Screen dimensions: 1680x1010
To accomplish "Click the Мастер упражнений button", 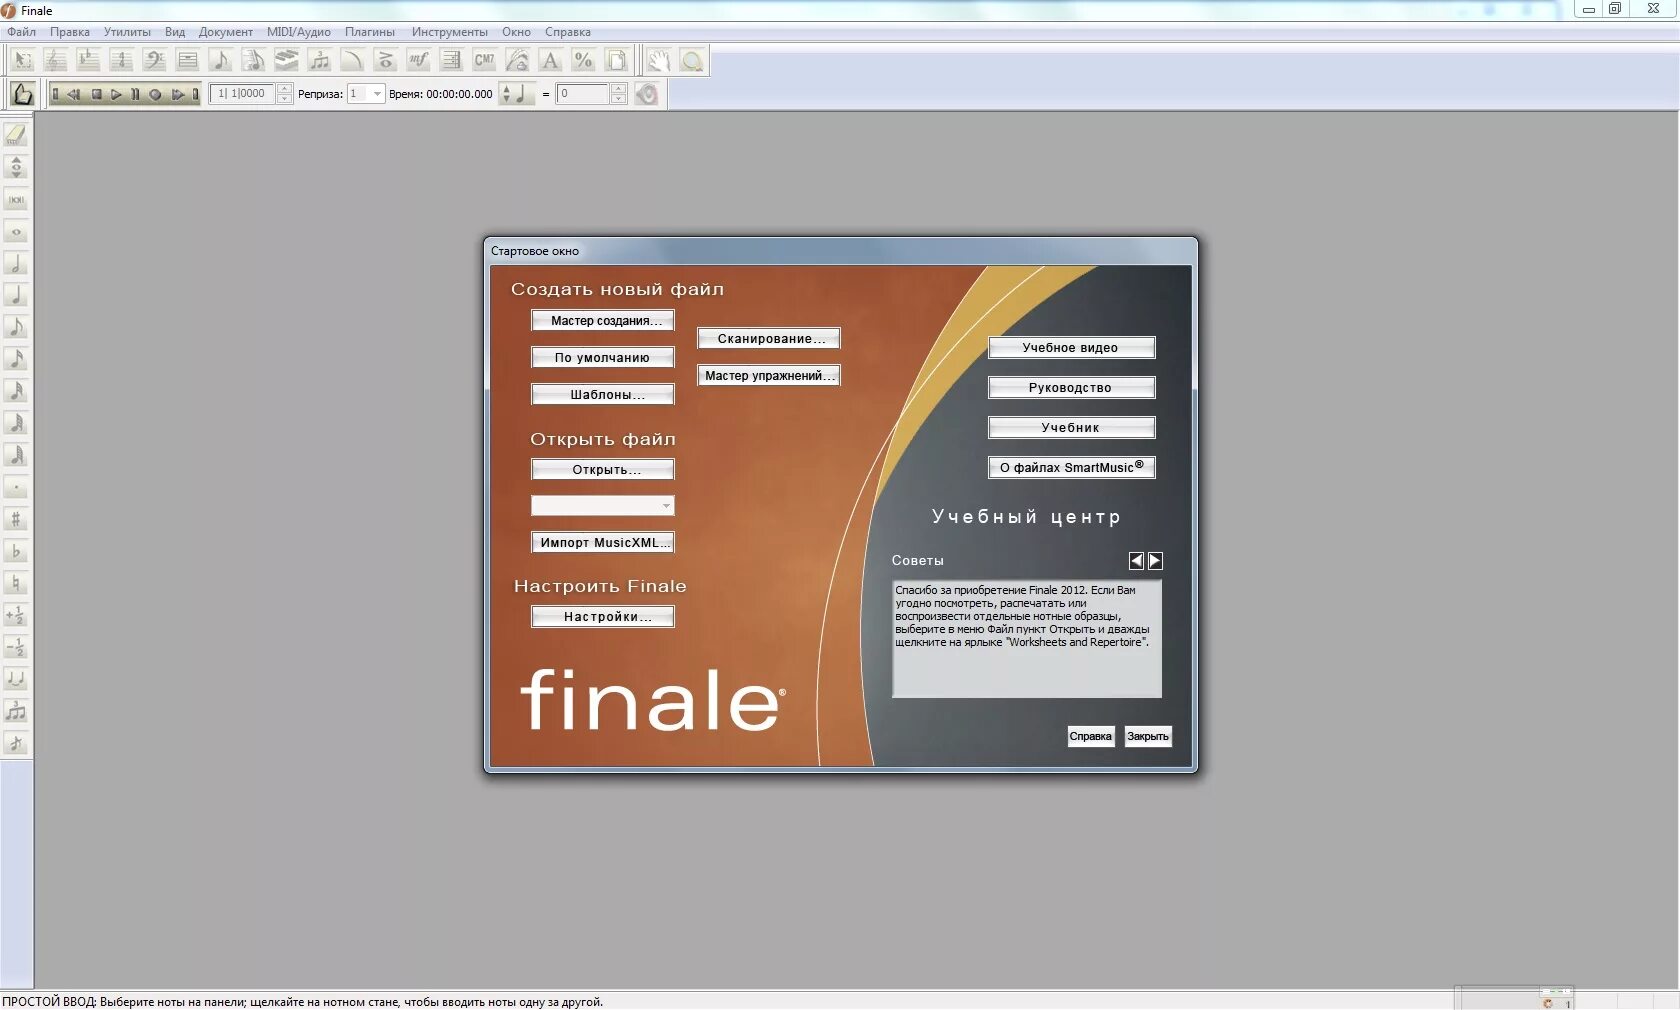I will click(x=769, y=375).
